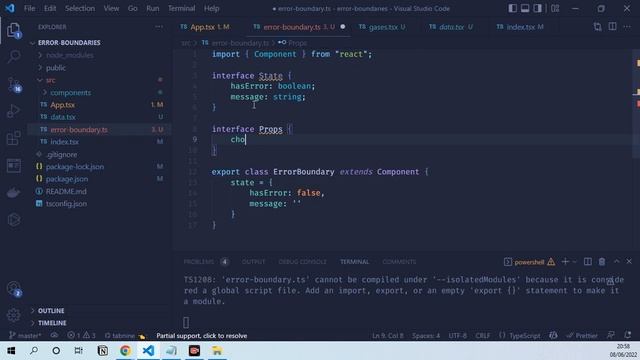
Task: Open Windows Start menu
Action: pyautogui.click(x=11, y=351)
